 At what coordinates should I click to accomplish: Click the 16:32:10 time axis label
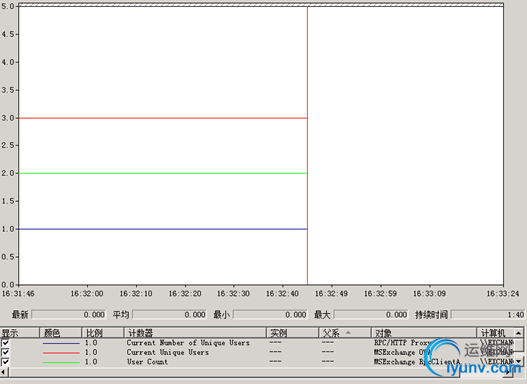coord(136,294)
